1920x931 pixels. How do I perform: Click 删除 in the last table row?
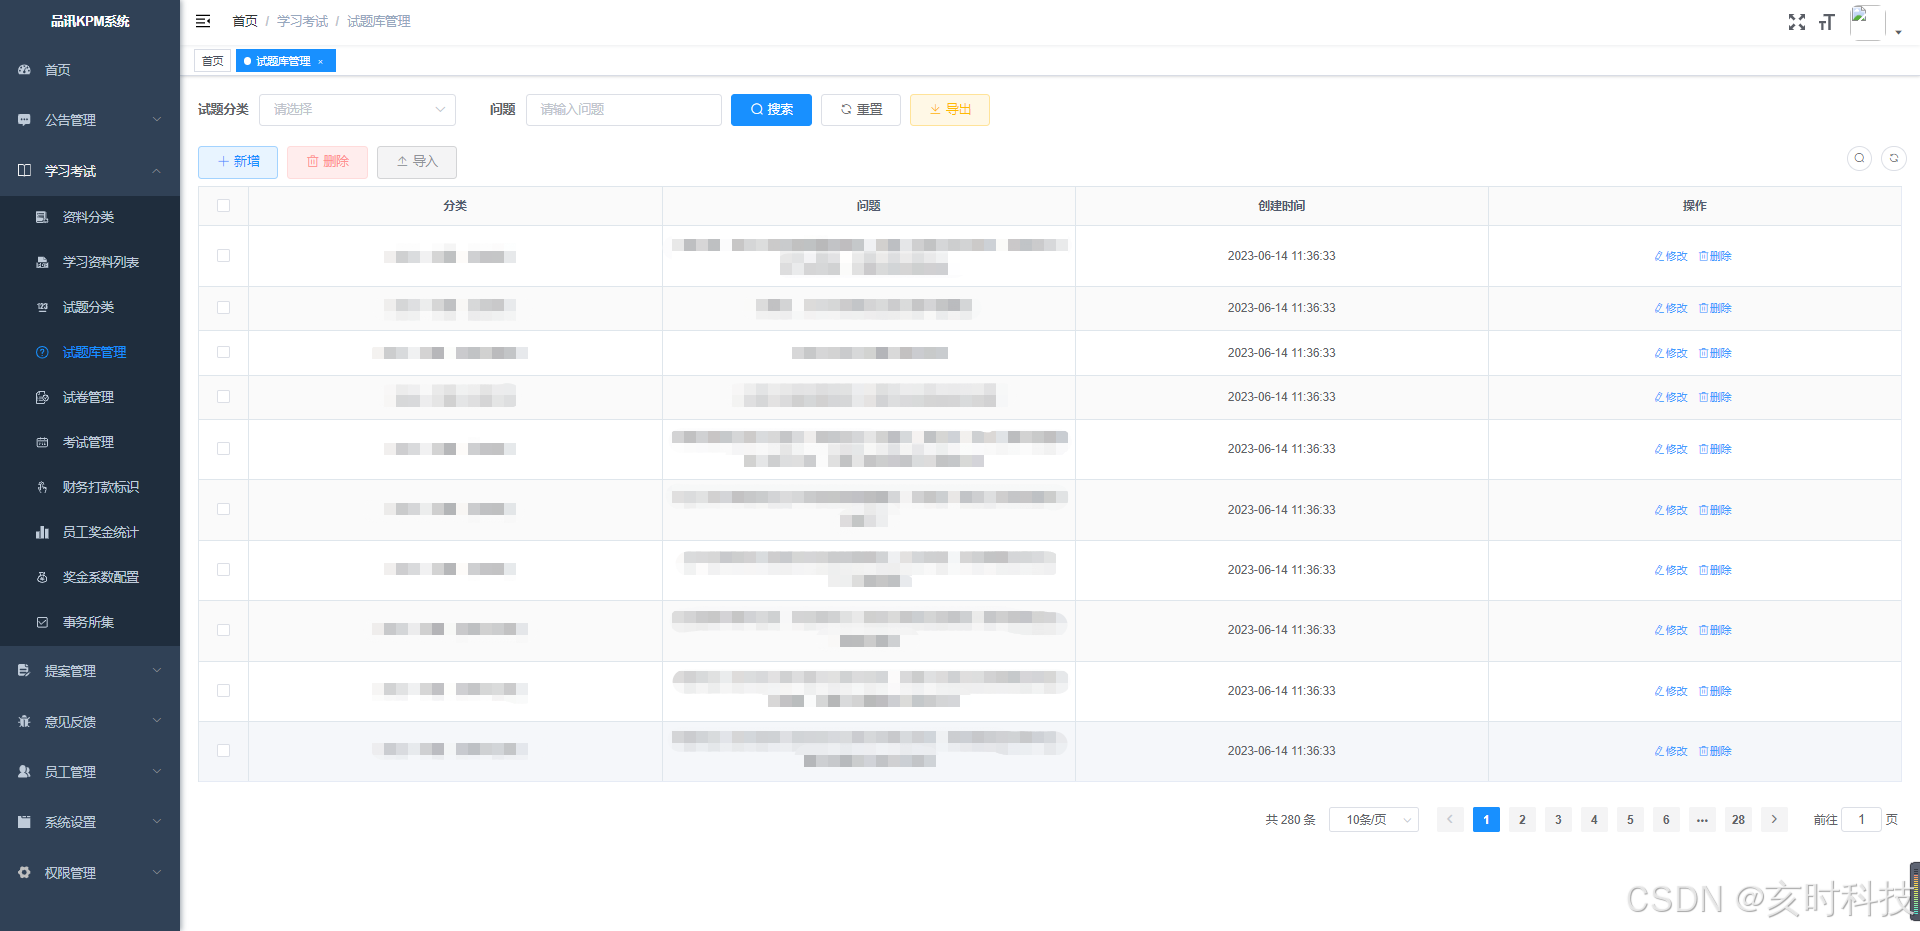(1715, 751)
